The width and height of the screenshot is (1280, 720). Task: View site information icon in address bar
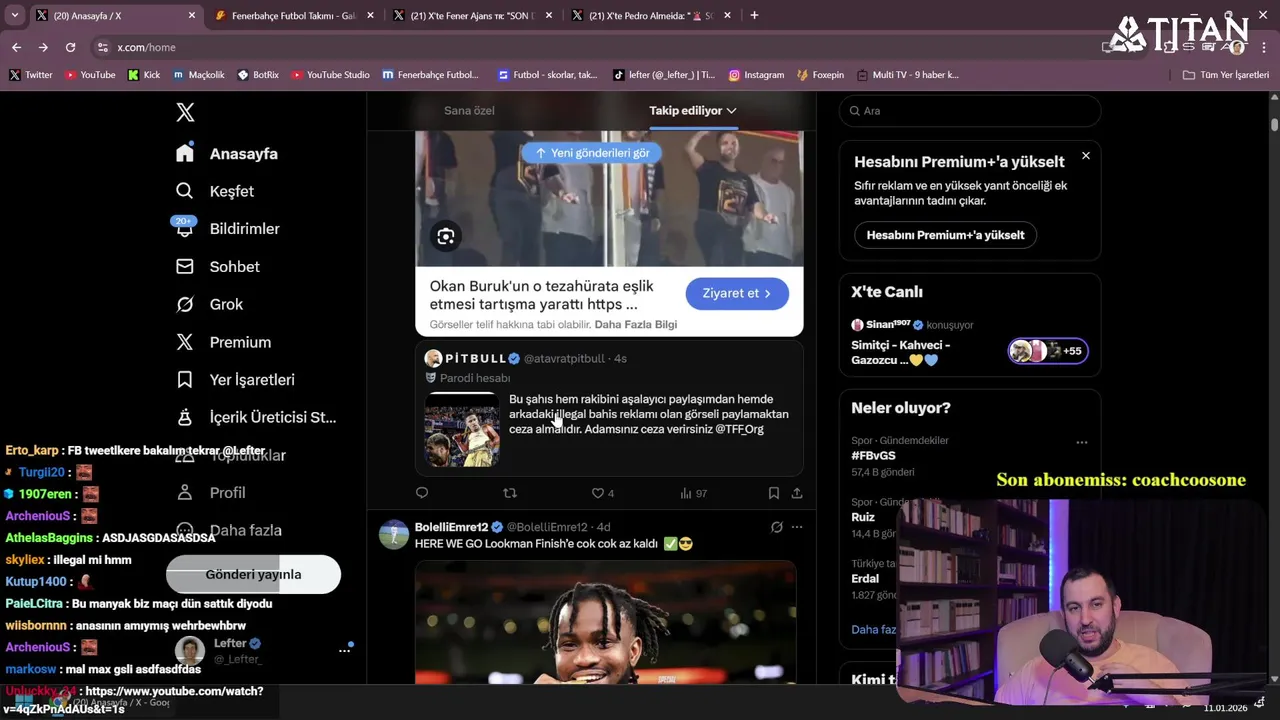pos(102,47)
